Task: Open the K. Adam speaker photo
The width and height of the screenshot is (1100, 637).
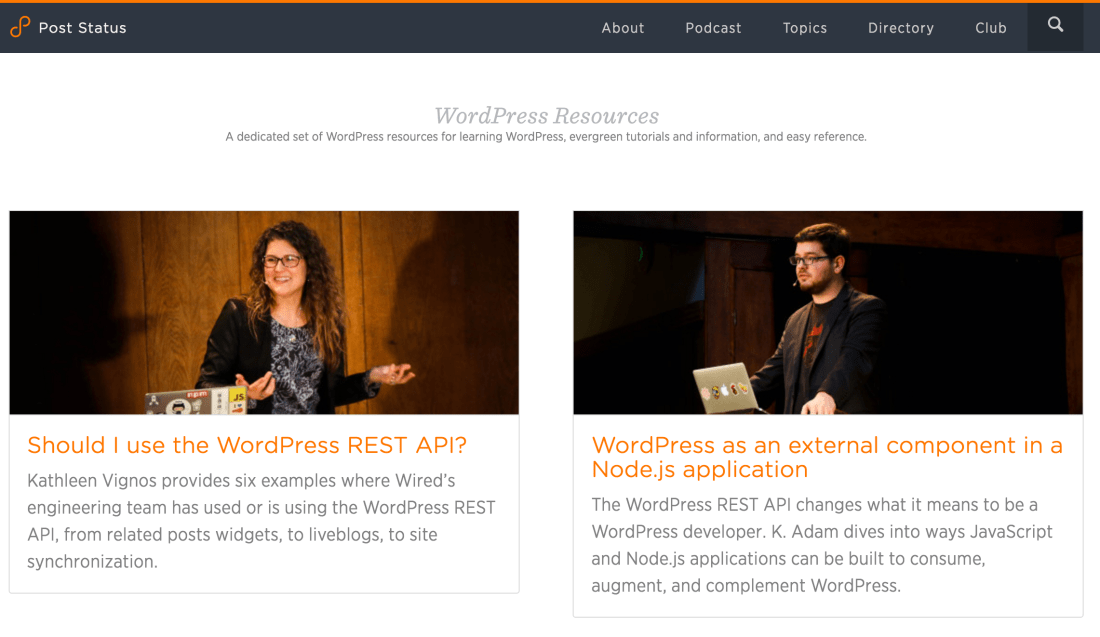Action: click(827, 312)
